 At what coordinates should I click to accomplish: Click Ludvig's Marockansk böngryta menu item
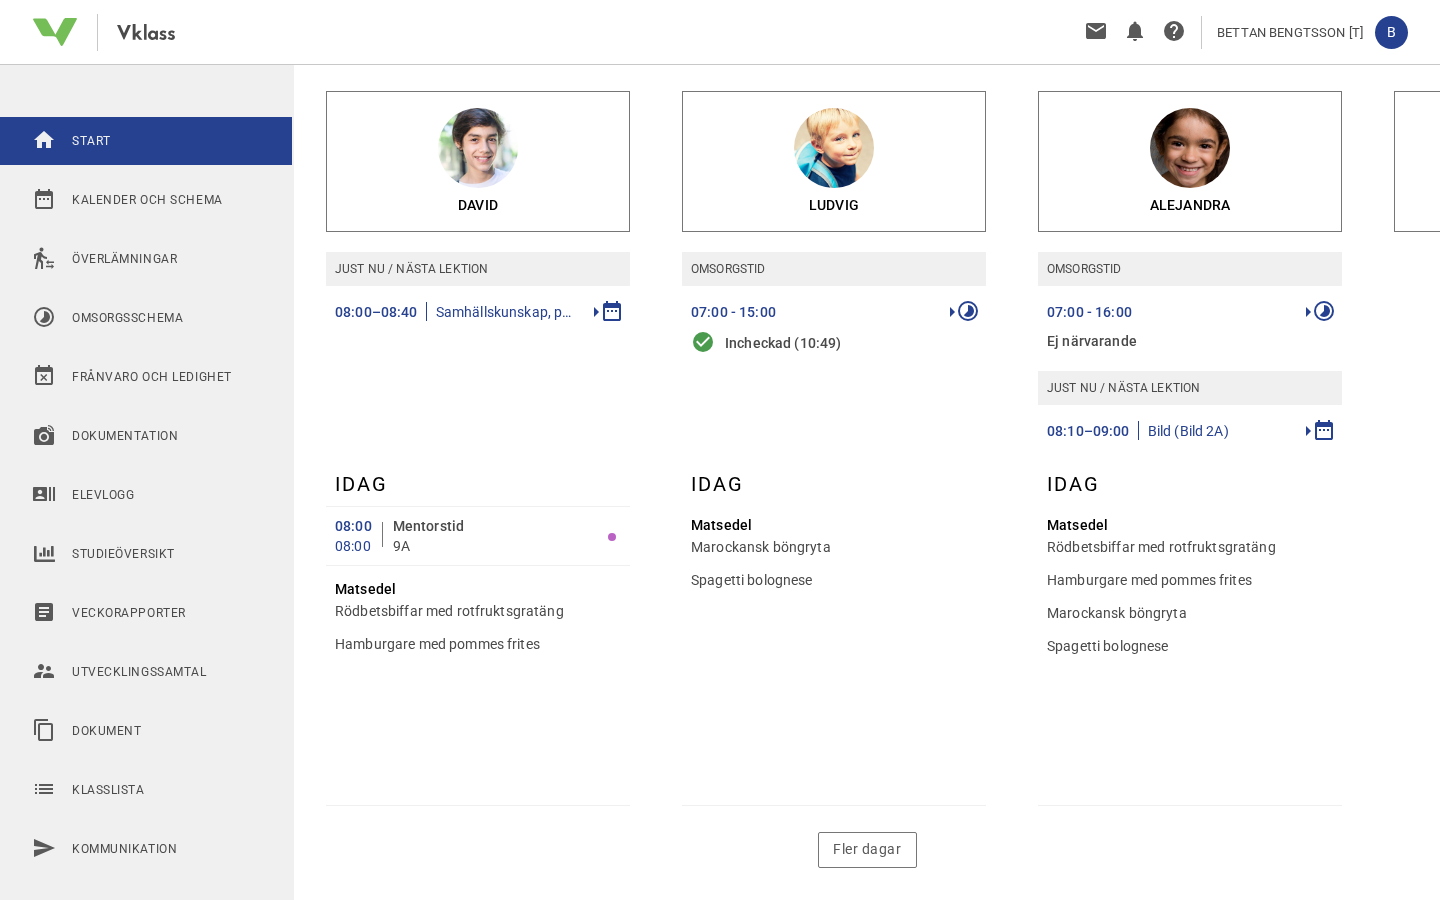click(761, 547)
